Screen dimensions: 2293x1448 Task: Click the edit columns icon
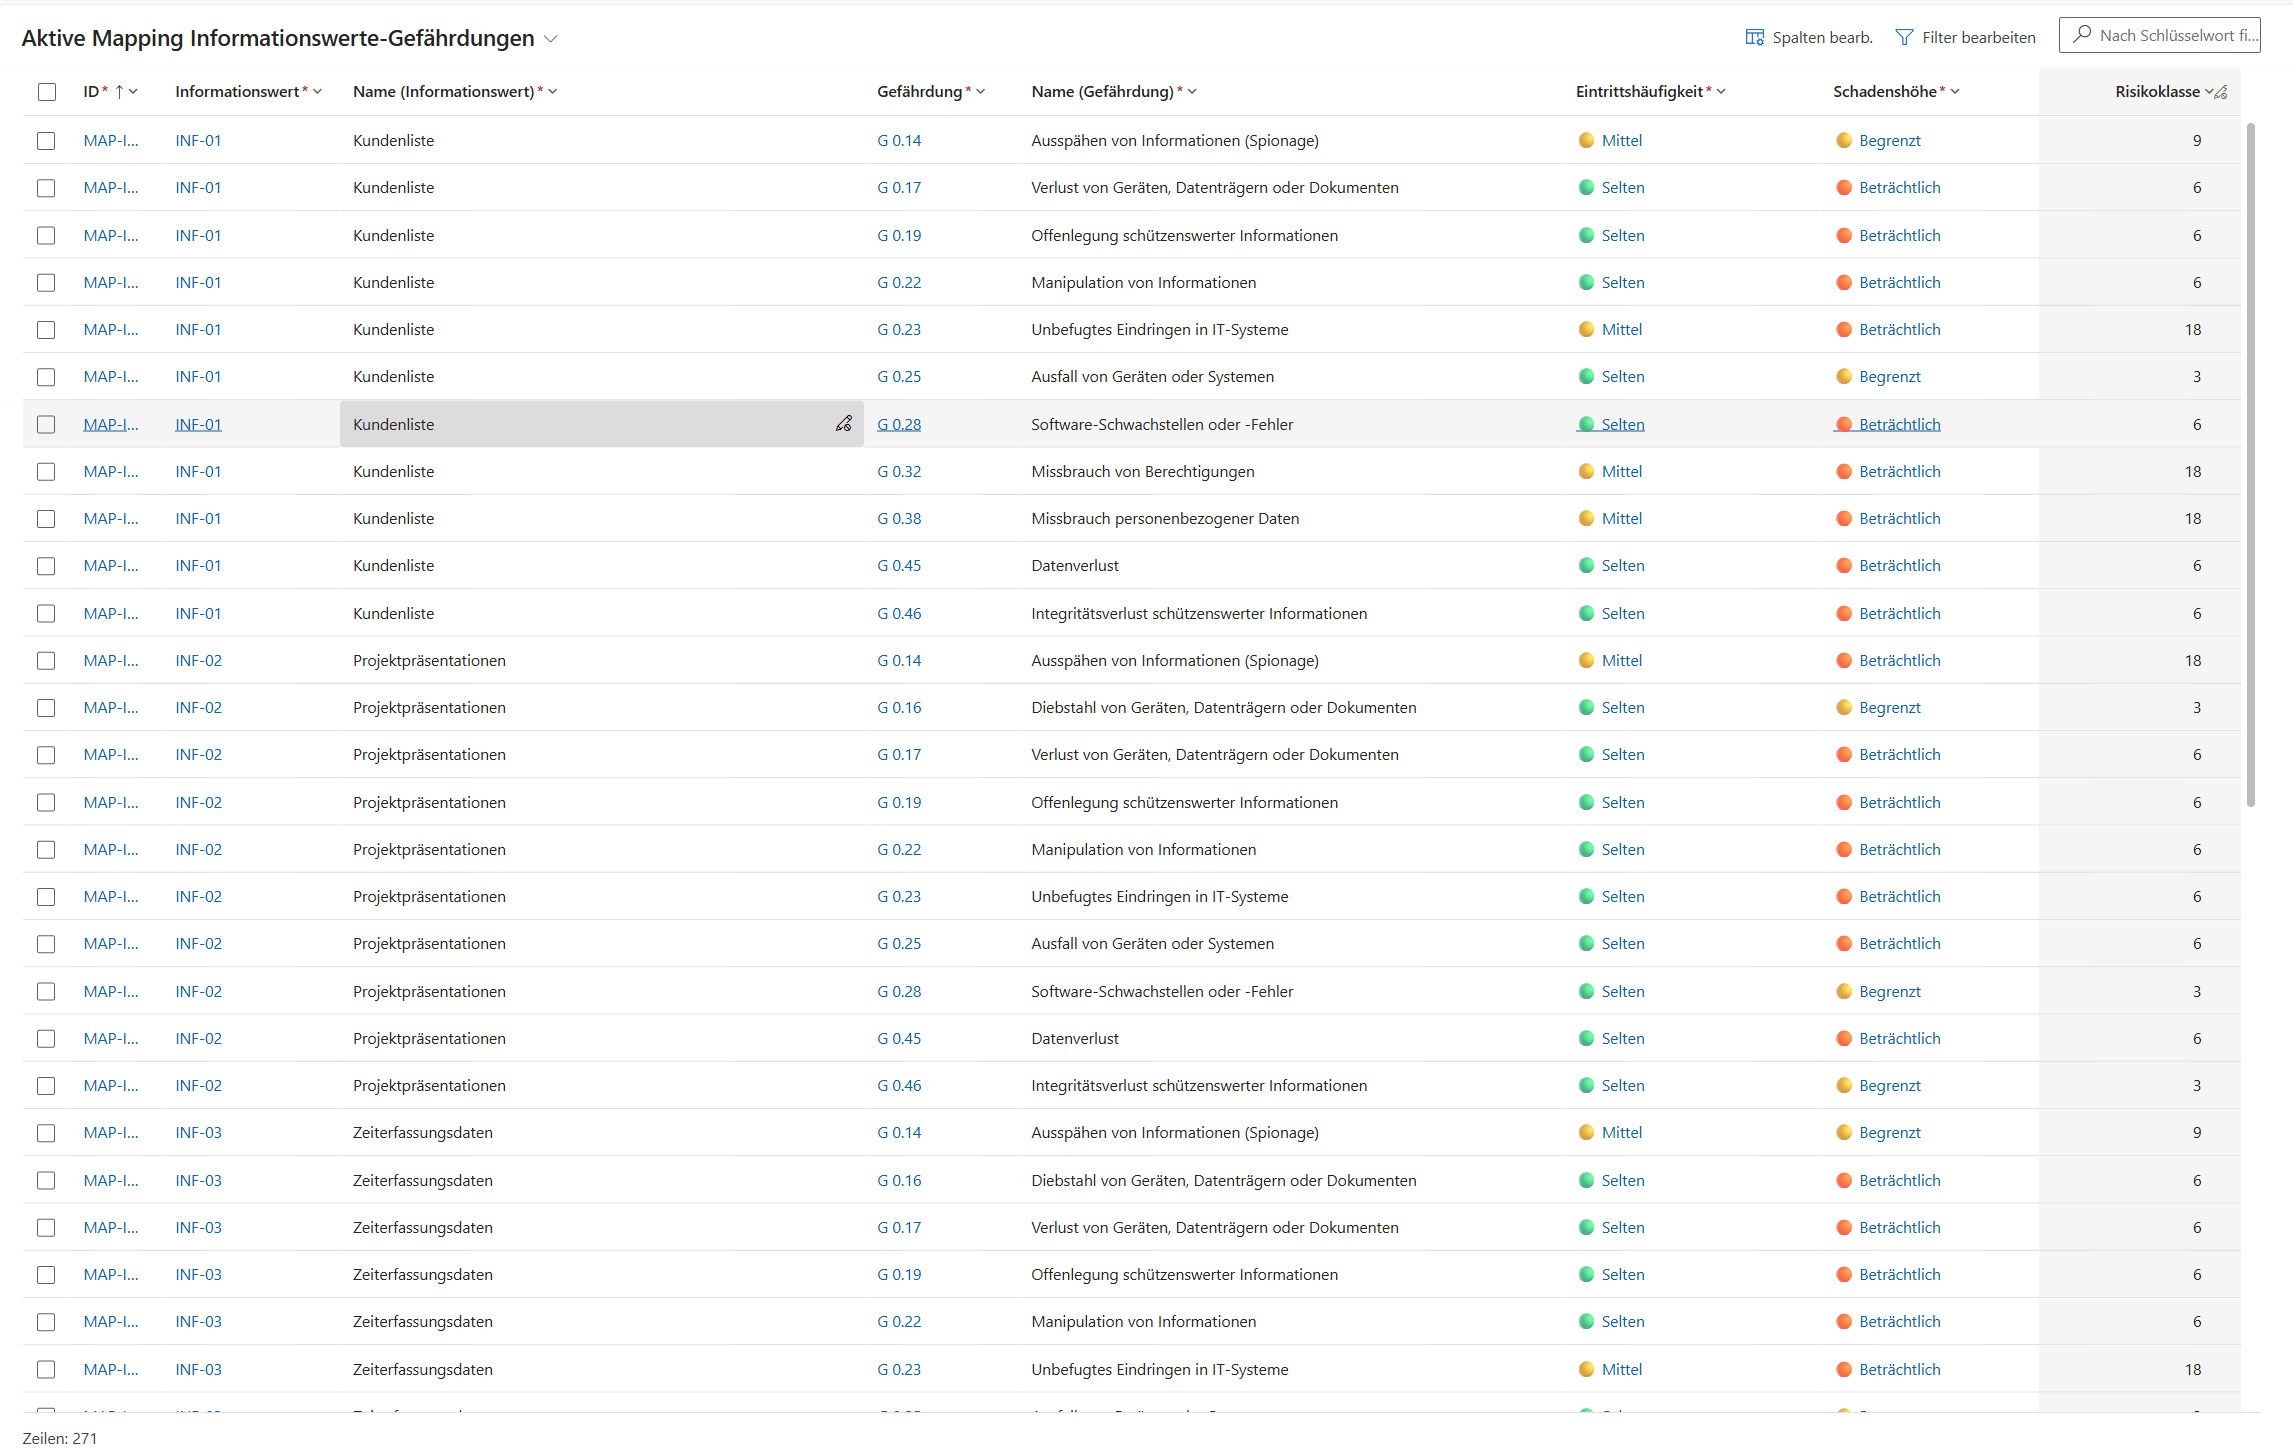(1754, 37)
